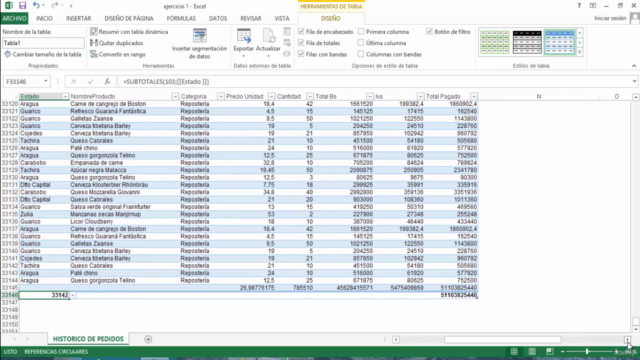This screenshot has width=640, height=360.
Task: Toggle Fila de totales checkbox
Action: coord(301,43)
